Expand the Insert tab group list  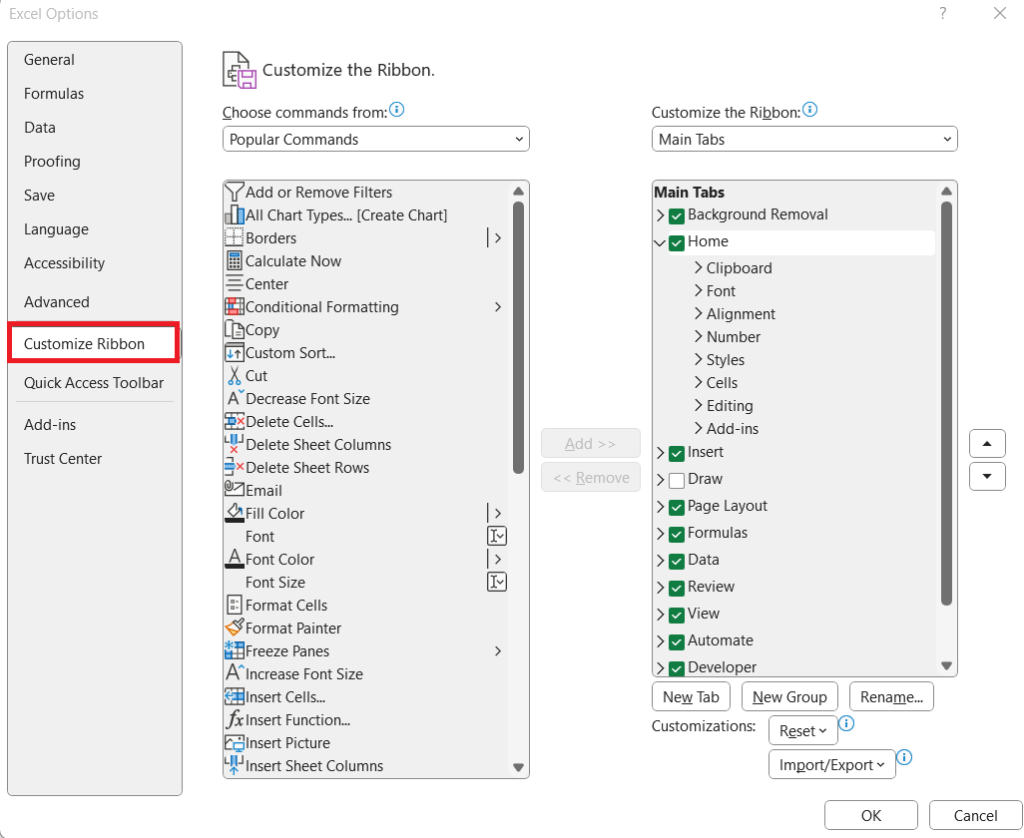[x=661, y=452]
